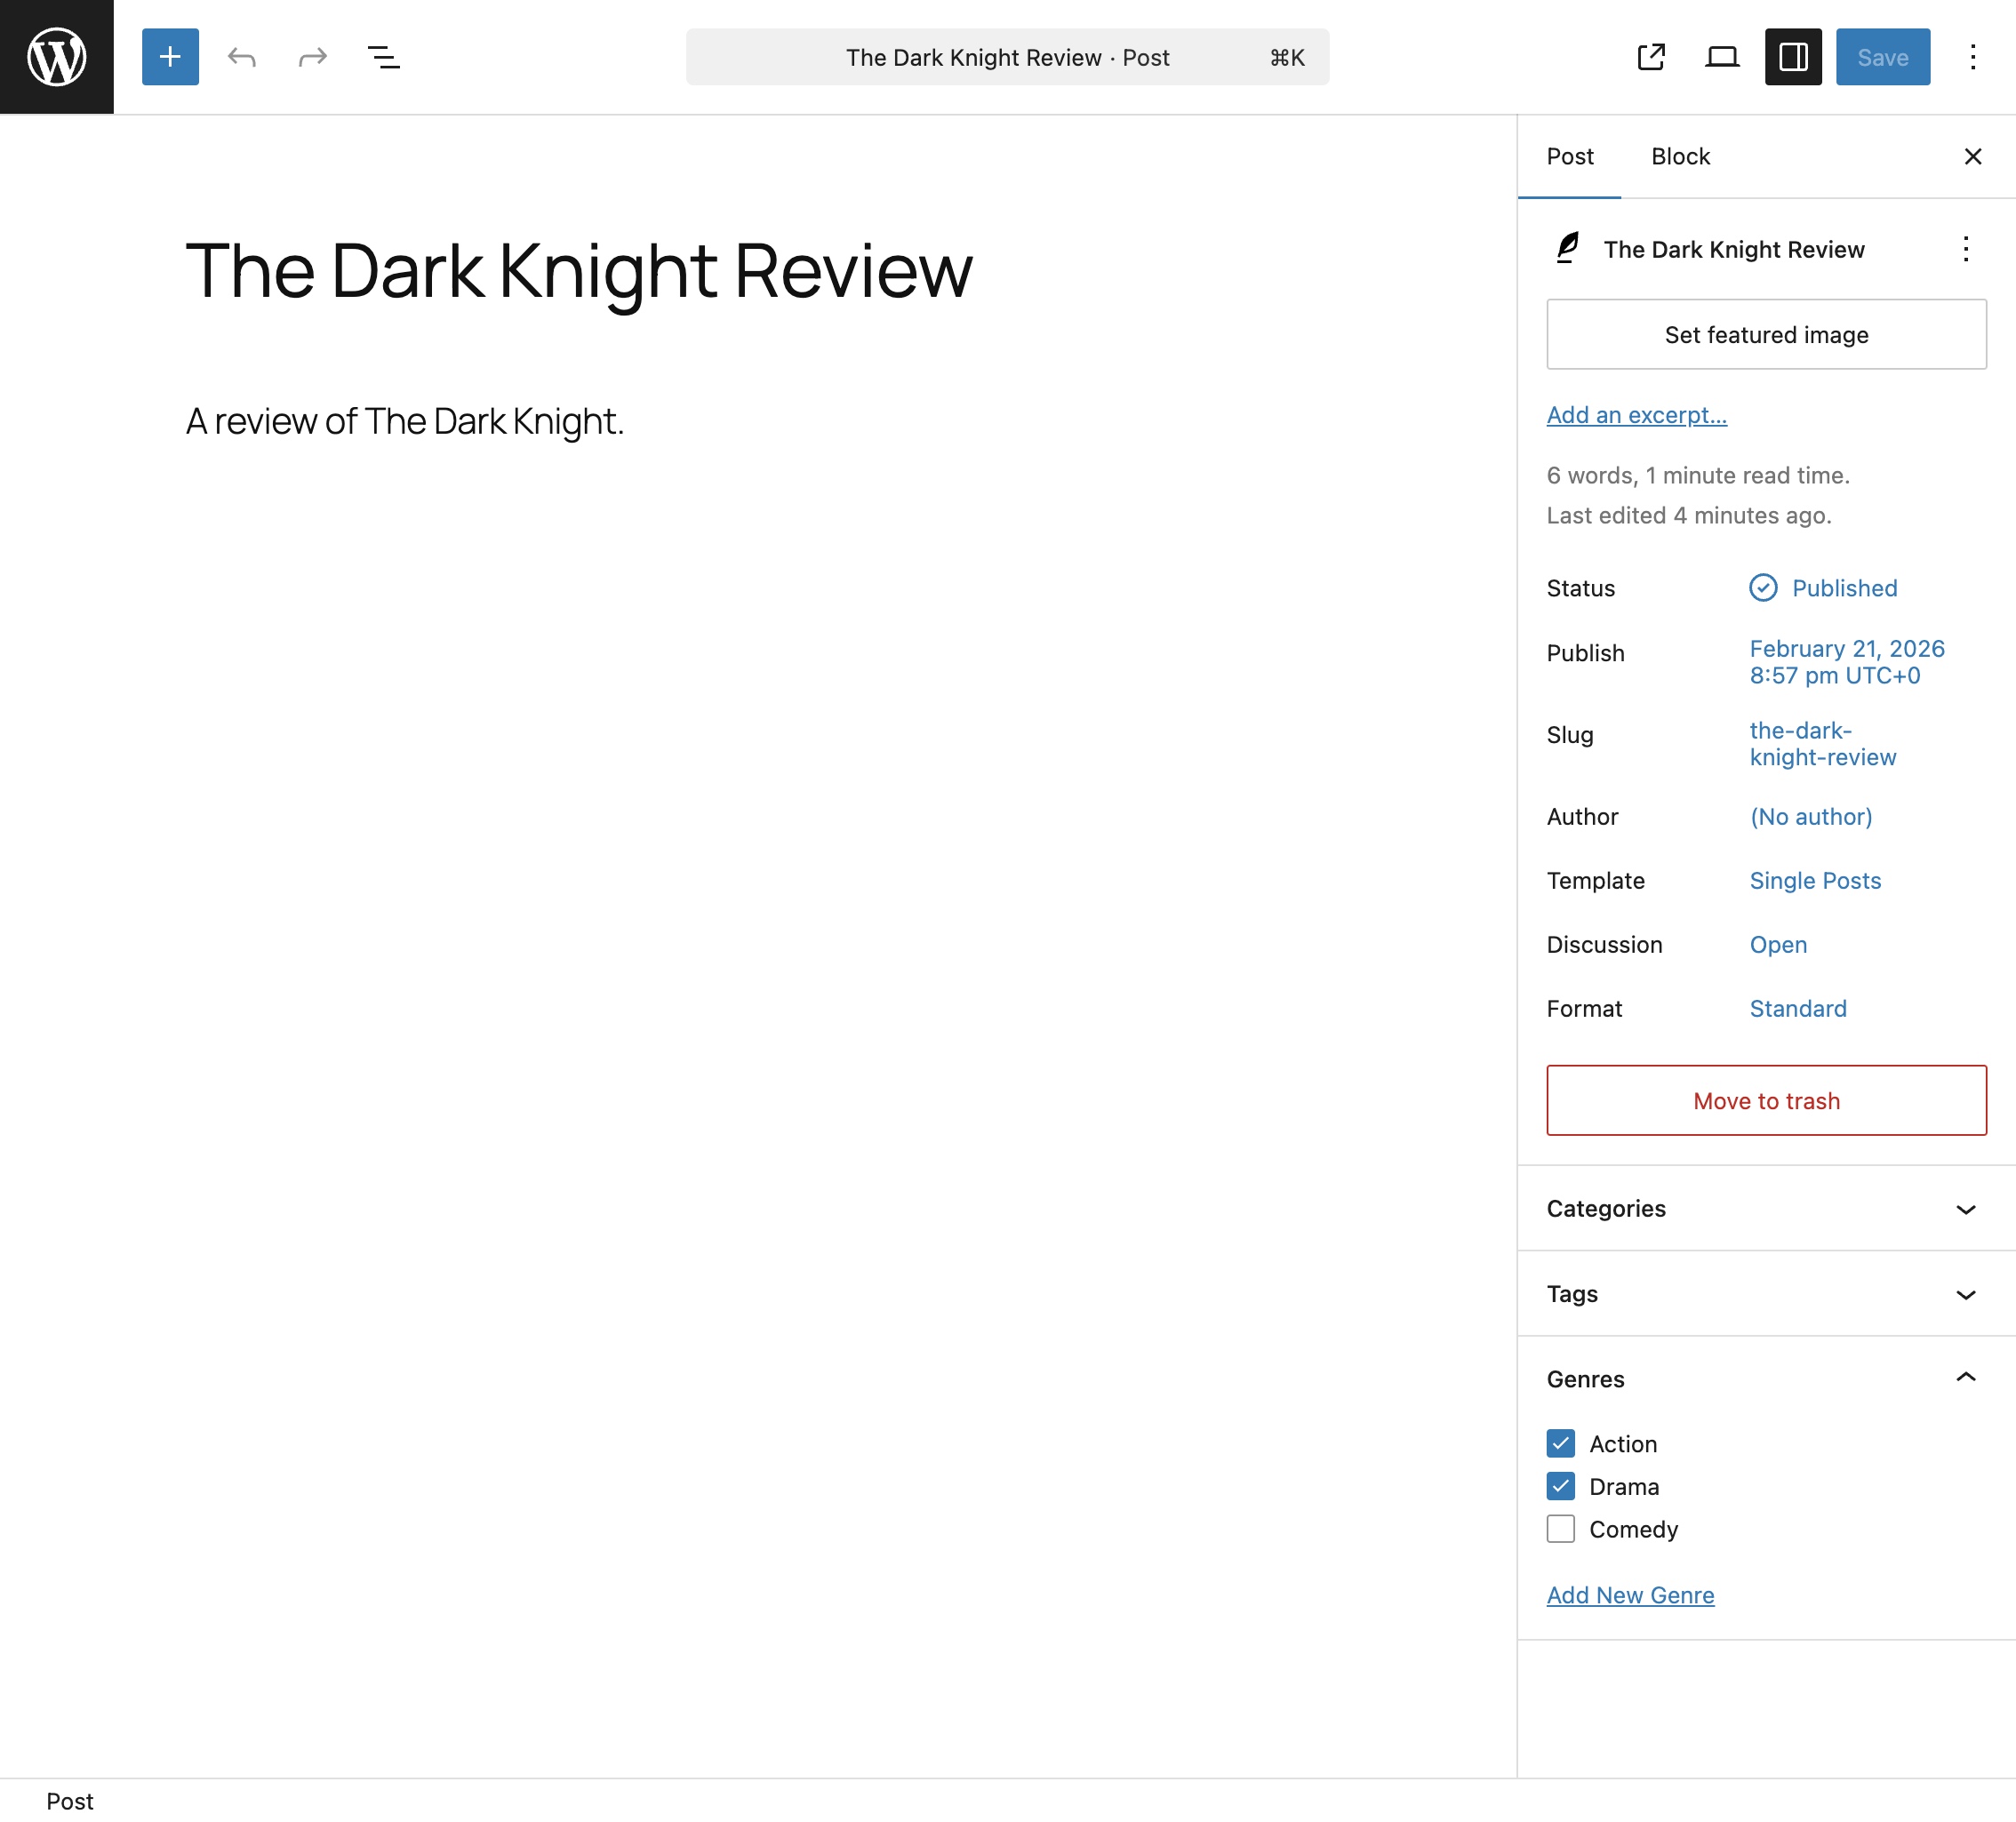Open the device preview laptop icon
Viewport: 2016px width, 1822px height.
tap(1722, 57)
